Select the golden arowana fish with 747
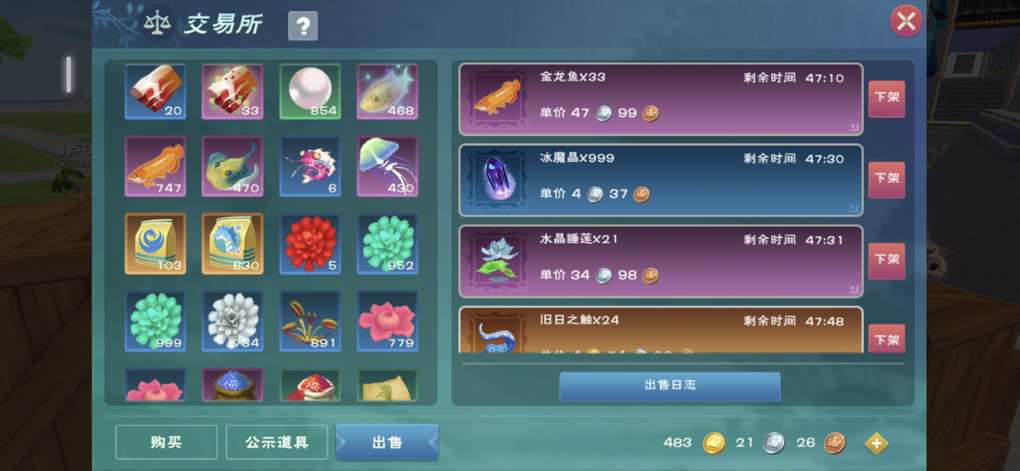The image size is (1020, 471). 155,167
